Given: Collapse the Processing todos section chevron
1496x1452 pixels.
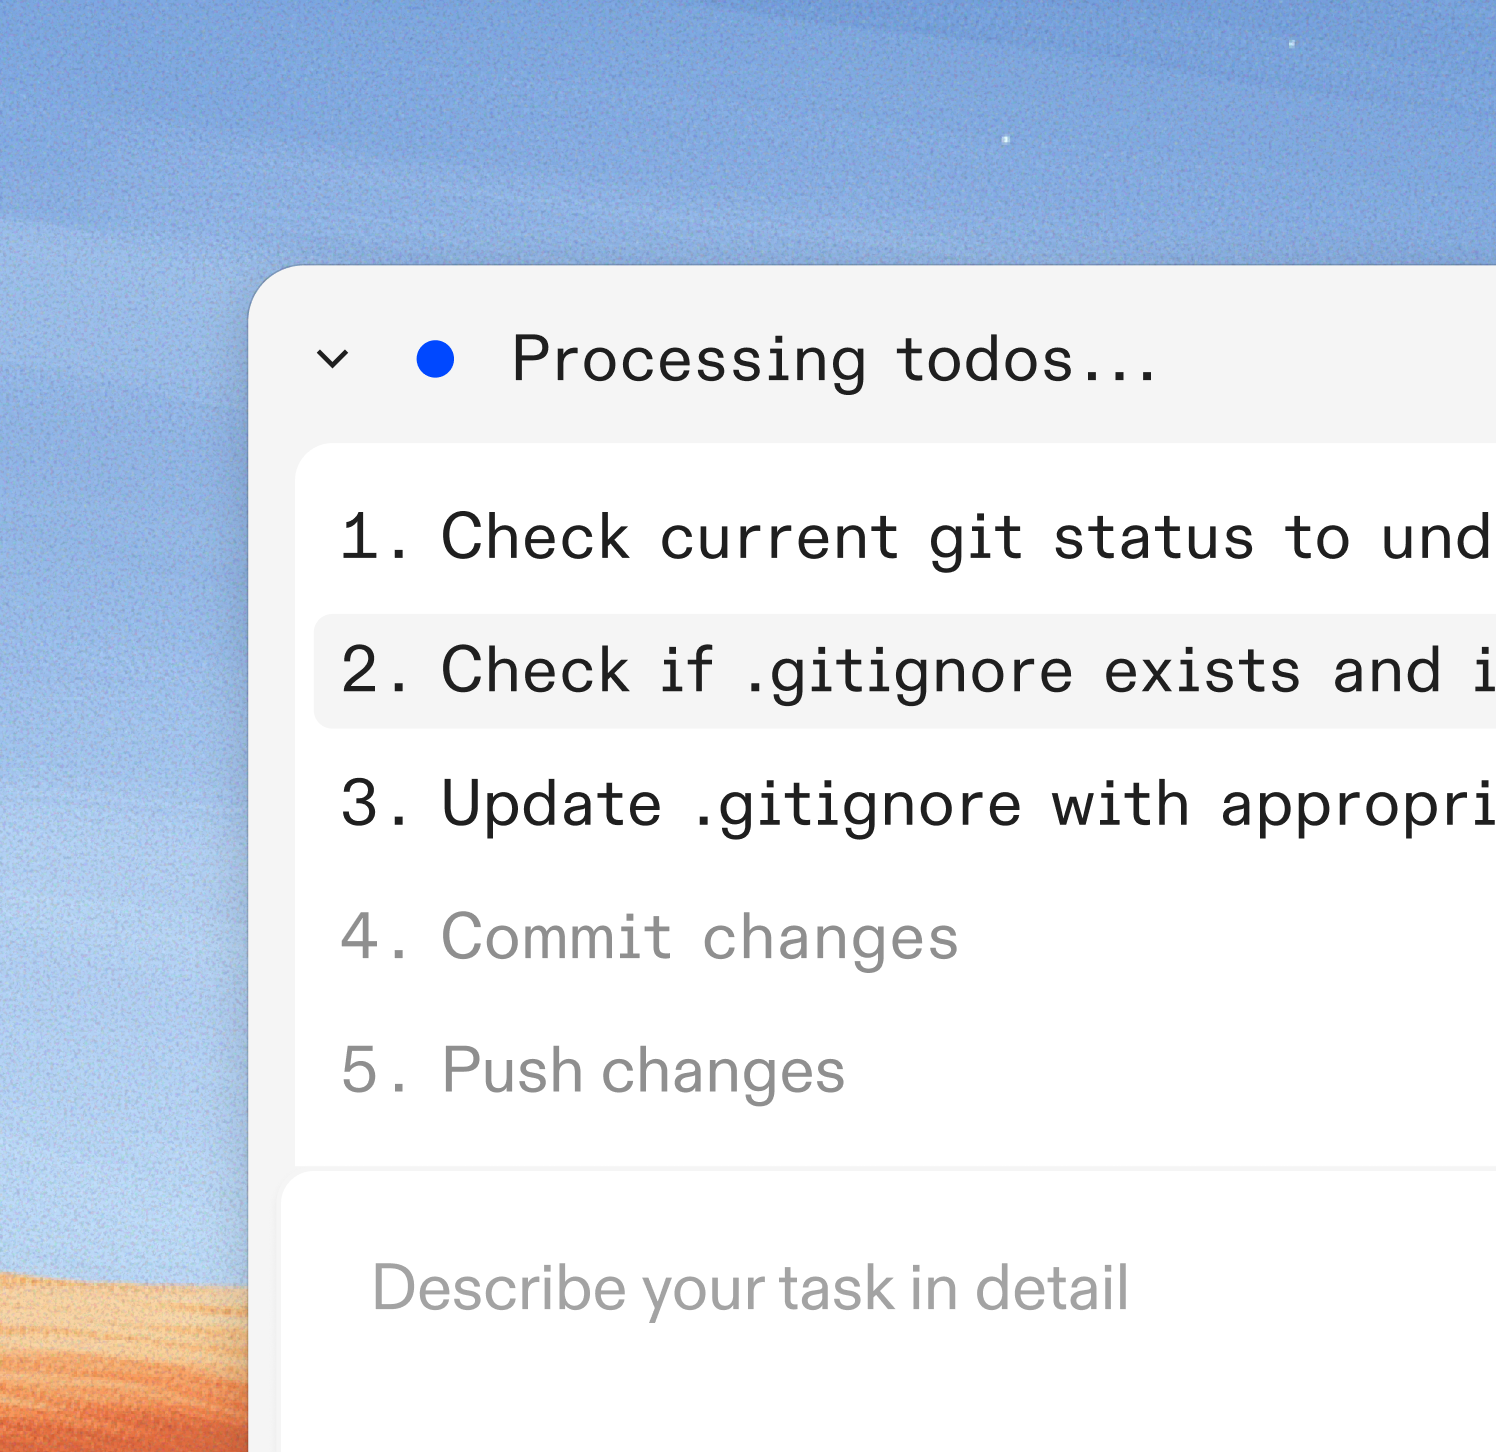Looking at the screenshot, I should pos(332,359).
